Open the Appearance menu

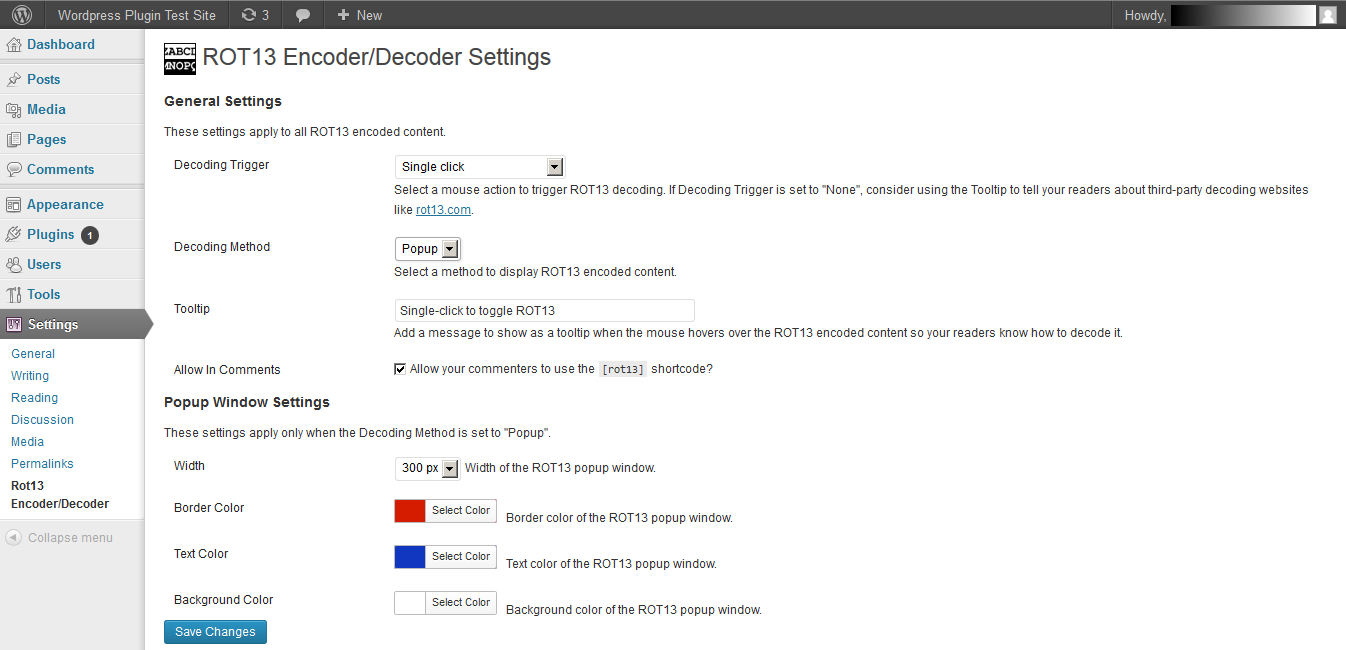click(x=65, y=204)
